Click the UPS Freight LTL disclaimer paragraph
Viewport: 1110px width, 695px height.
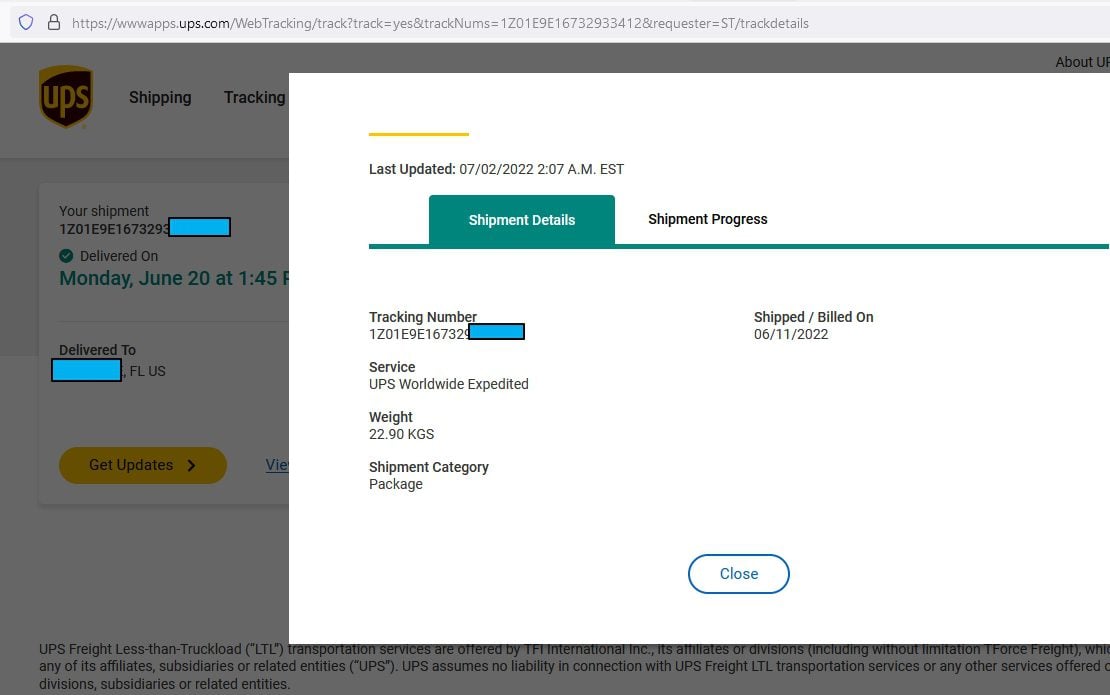point(574,667)
